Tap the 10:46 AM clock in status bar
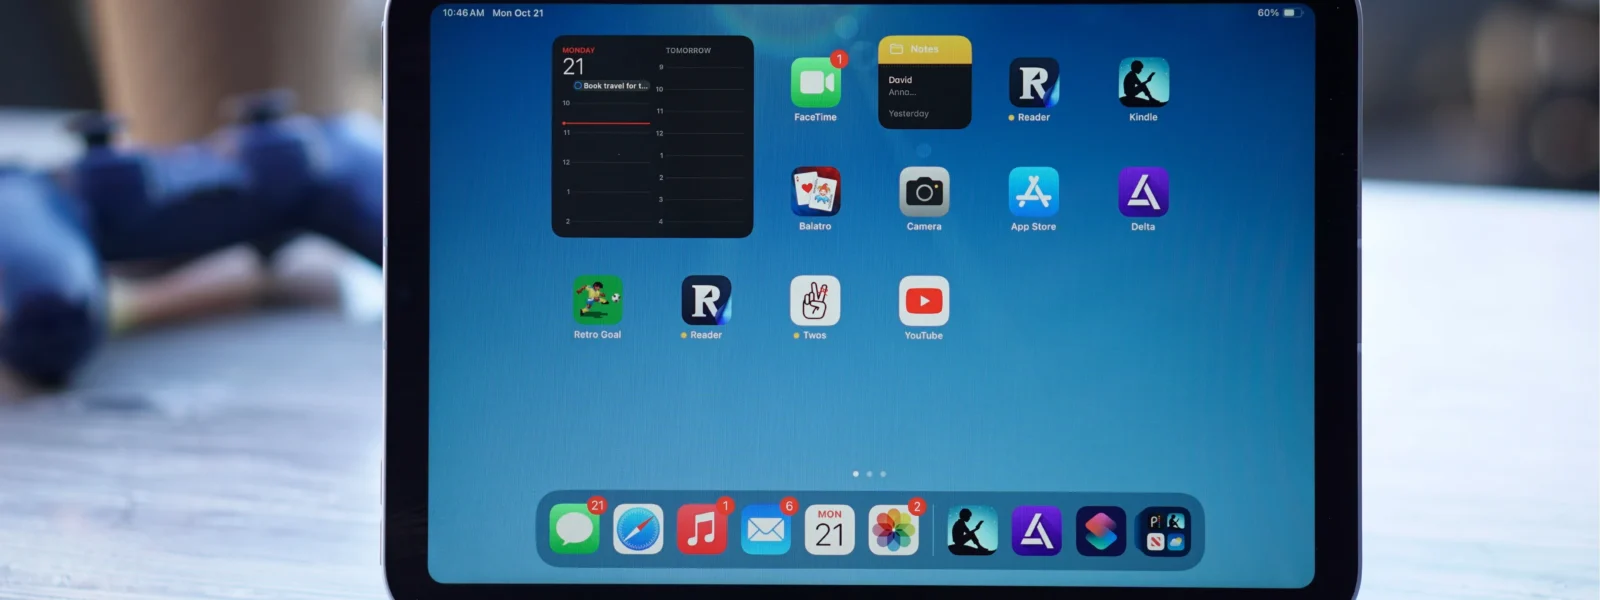The height and width of the screenshot is (600, 1600). pyautogui.click(x=463, y=13)
